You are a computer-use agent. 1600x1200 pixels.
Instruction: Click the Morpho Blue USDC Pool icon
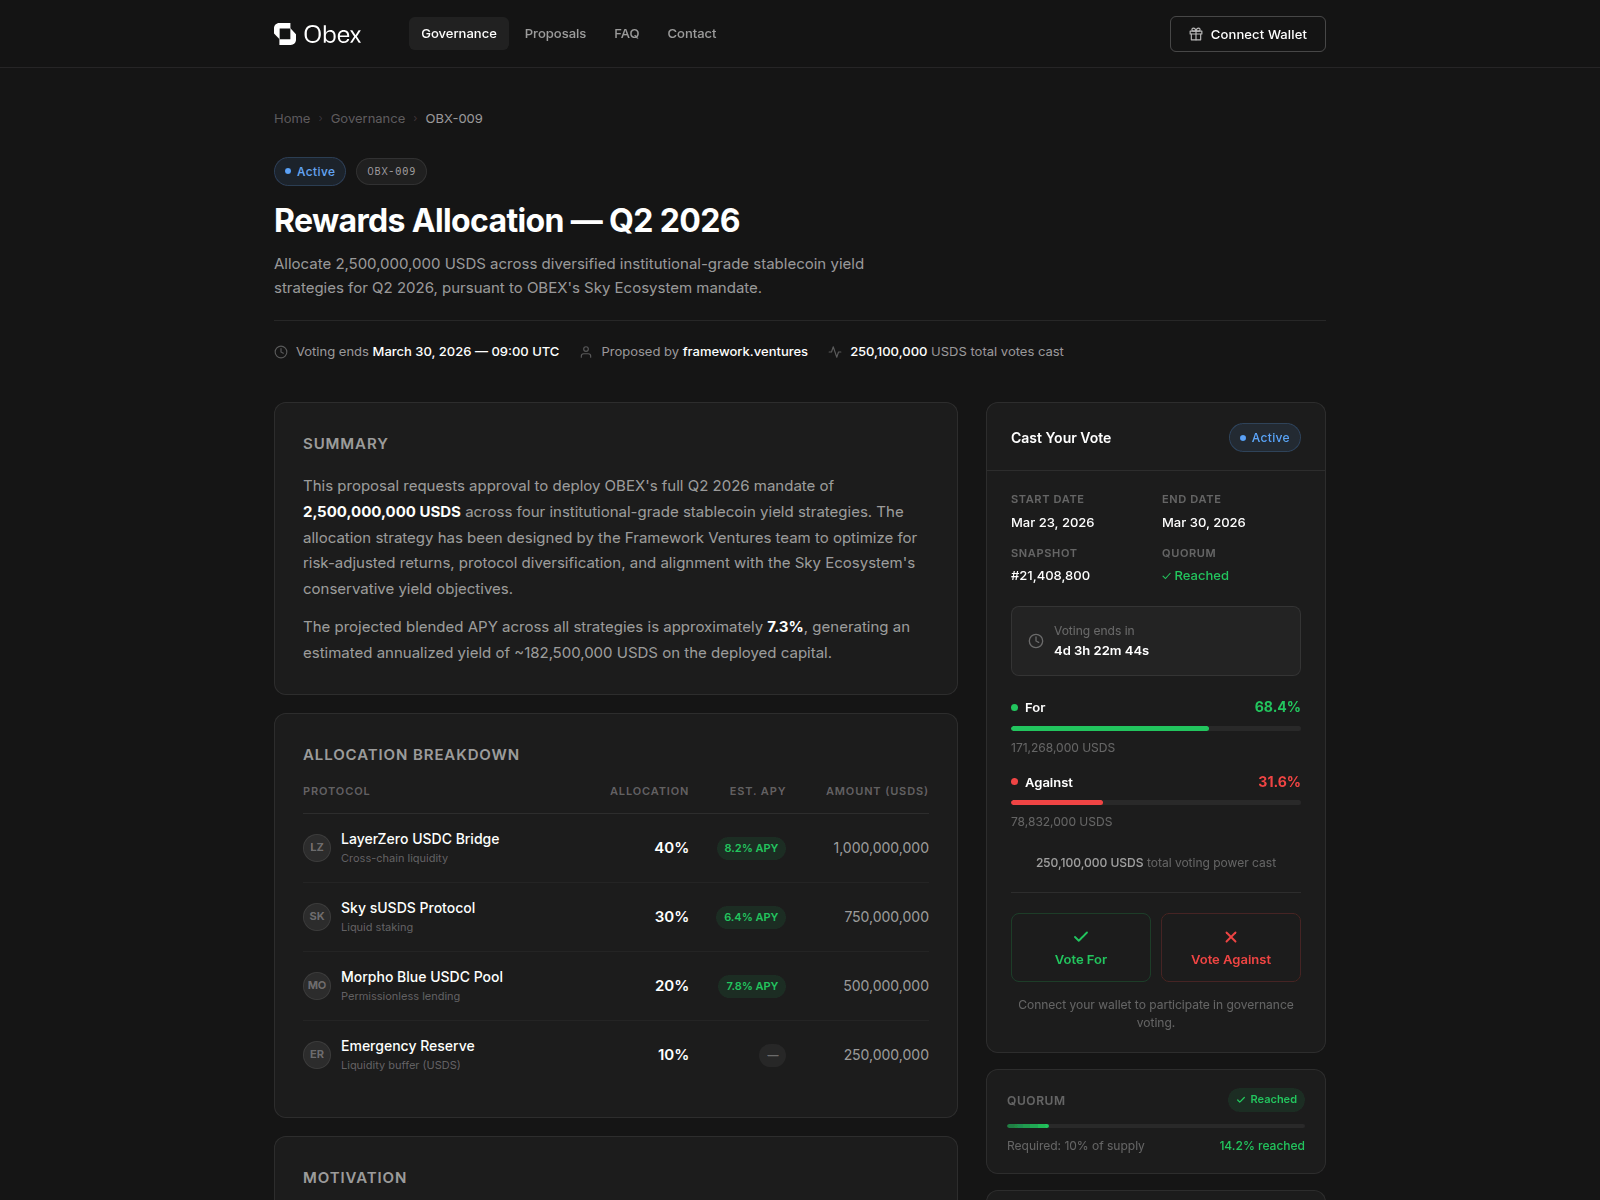(x=316, y=985)
